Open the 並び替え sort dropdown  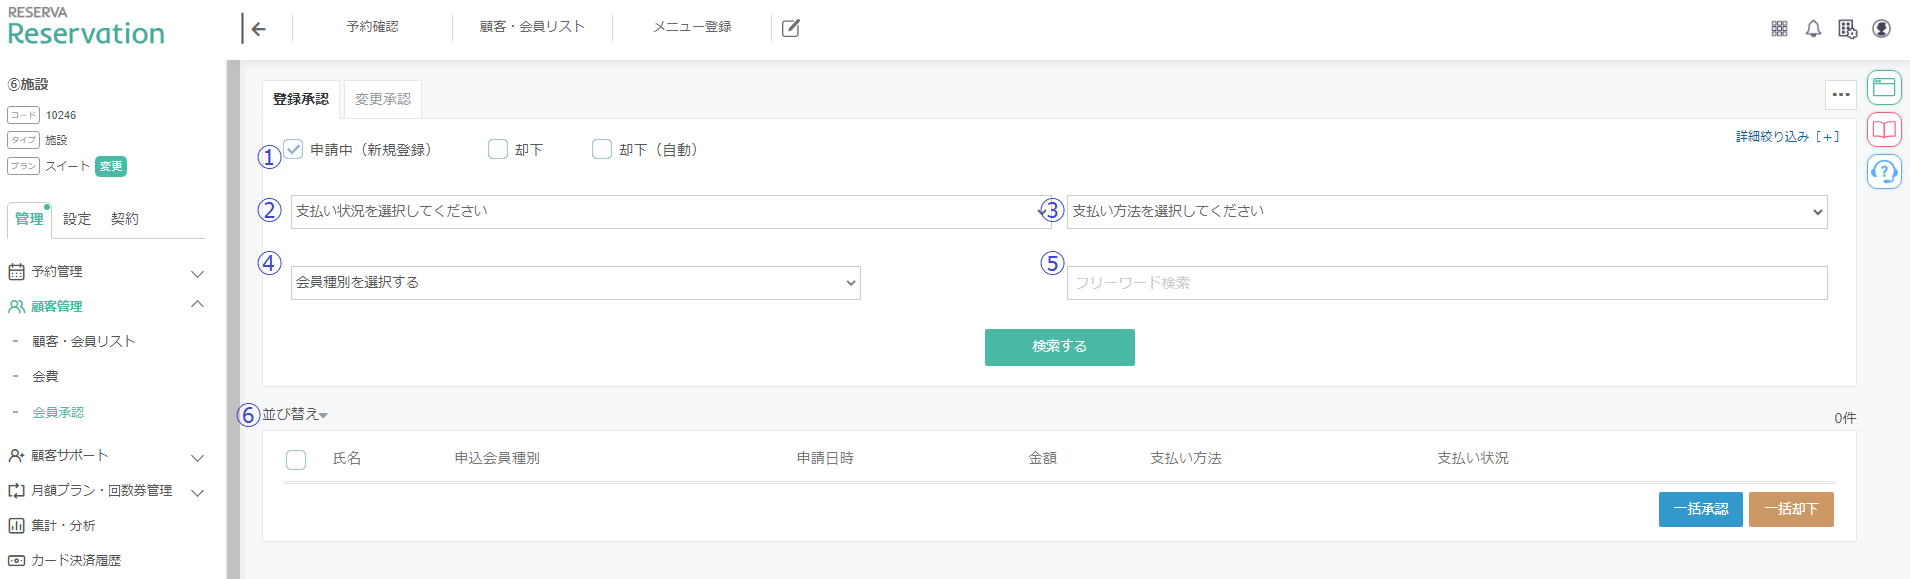pyautogui.click(x=295, y=414)
